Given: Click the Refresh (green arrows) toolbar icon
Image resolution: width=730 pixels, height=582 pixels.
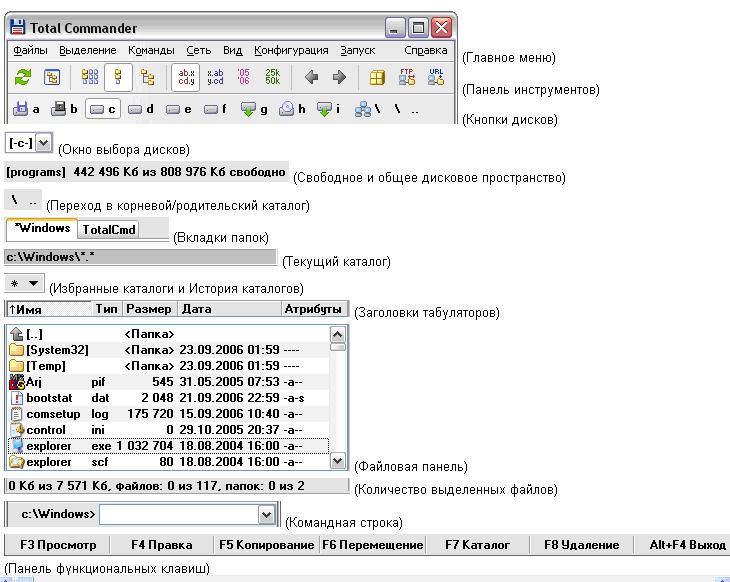Looking at the screenshot, I should pyautogui.click(x=23, y=77).
